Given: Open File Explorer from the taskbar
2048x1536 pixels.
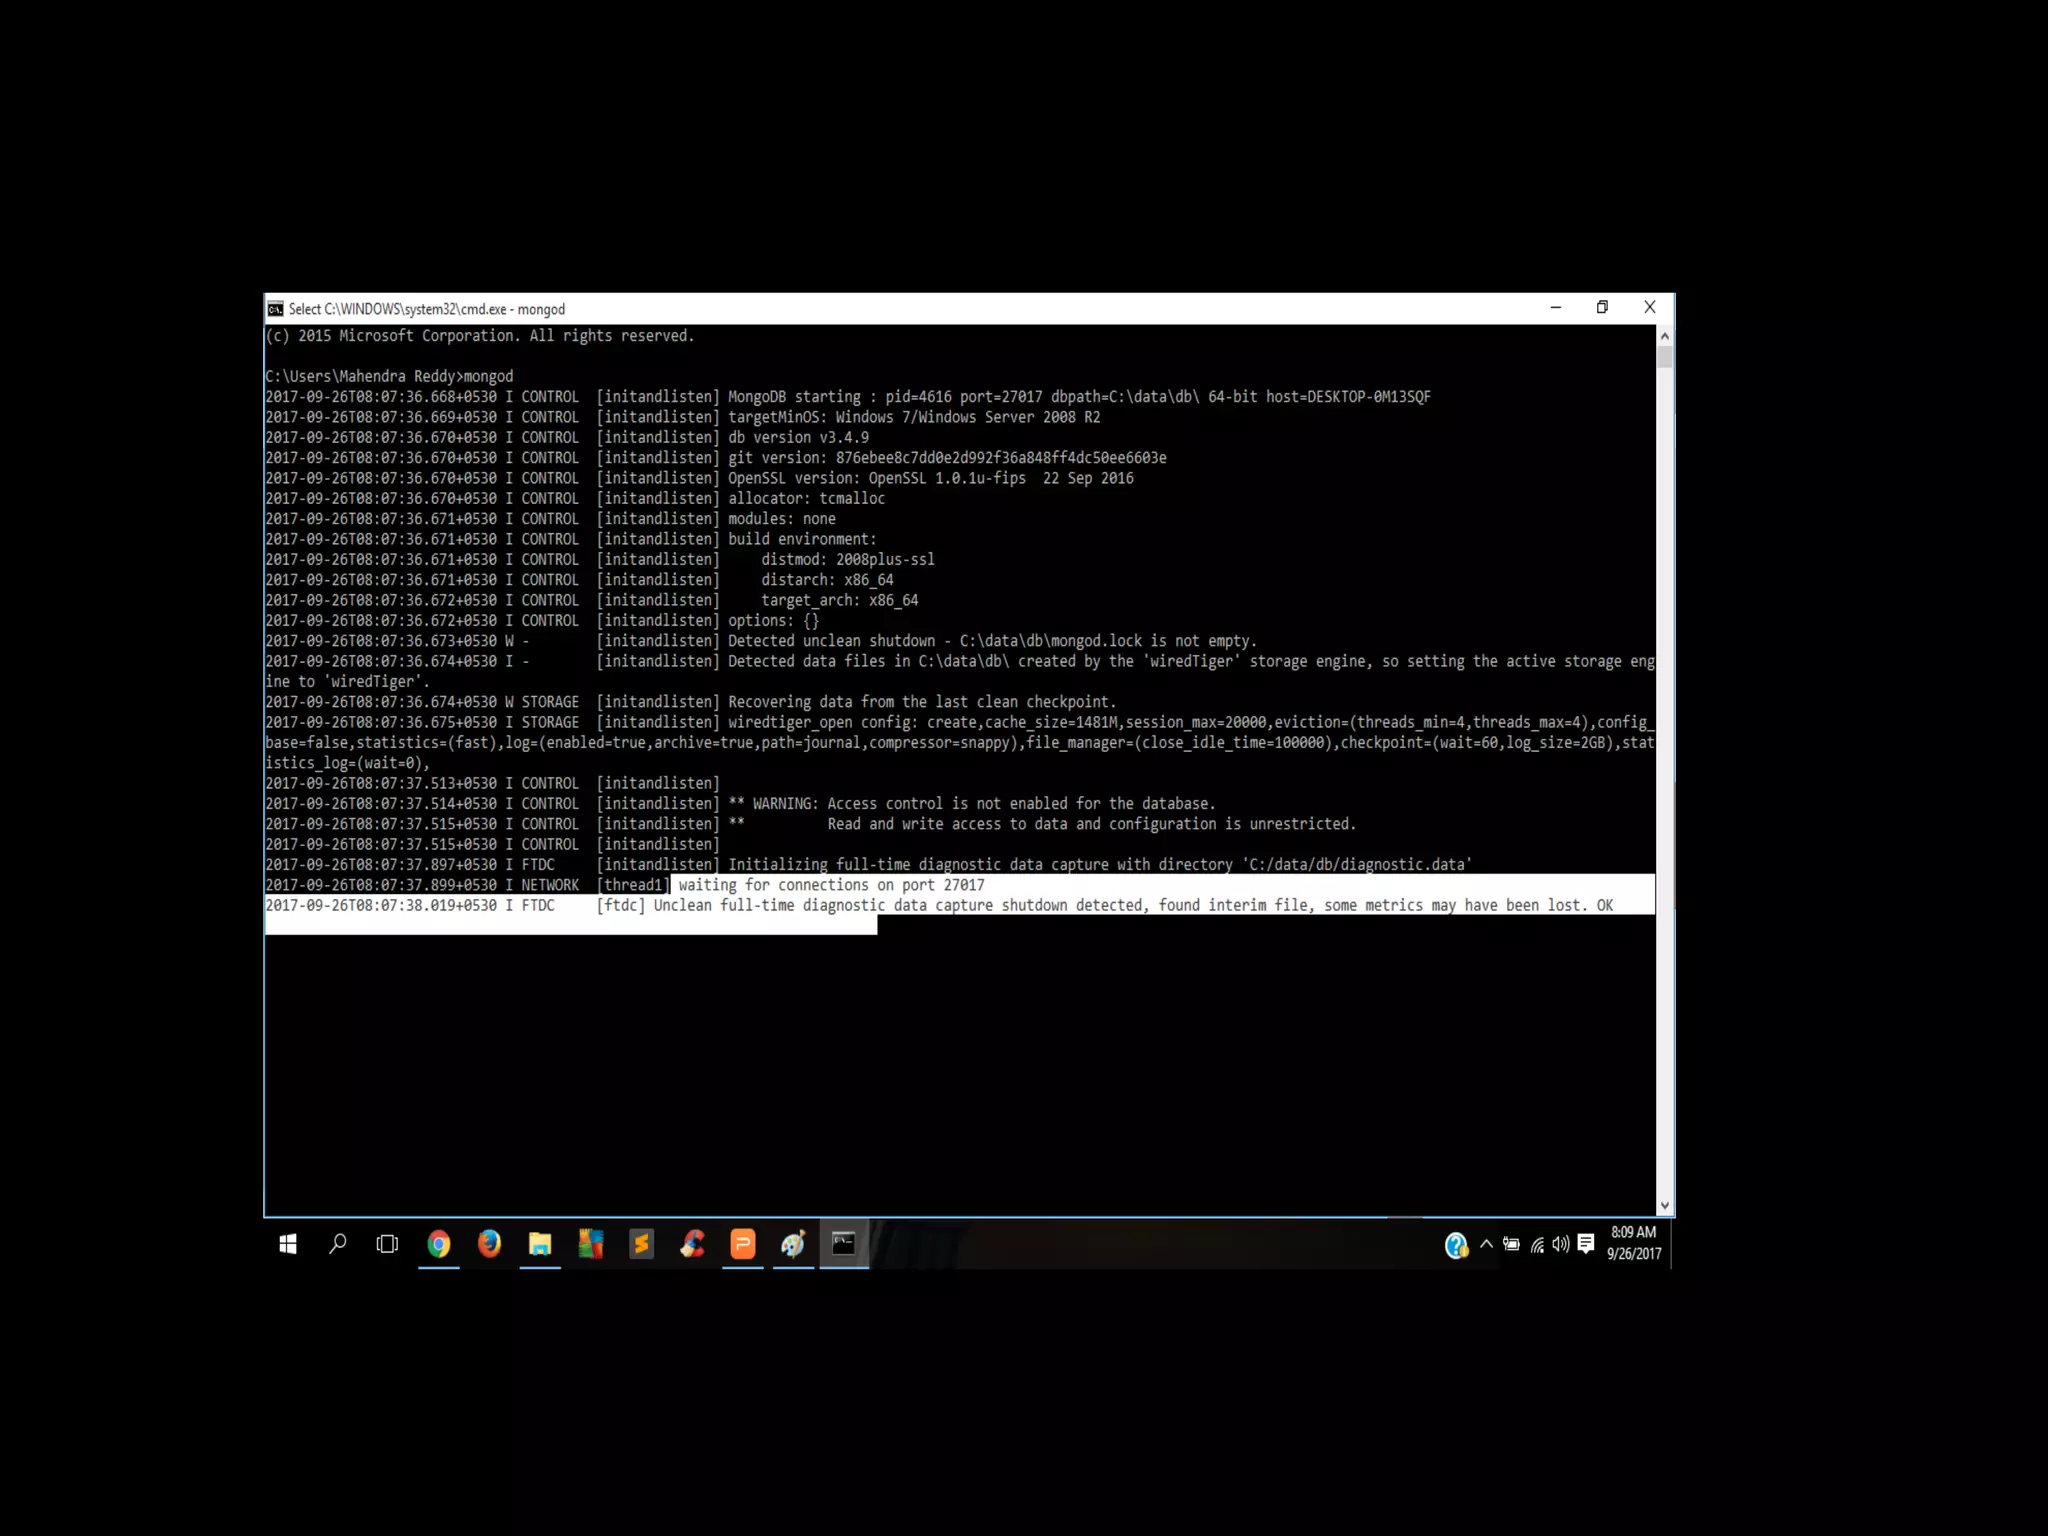Looking at the screenshot, I should [540, 1244].
